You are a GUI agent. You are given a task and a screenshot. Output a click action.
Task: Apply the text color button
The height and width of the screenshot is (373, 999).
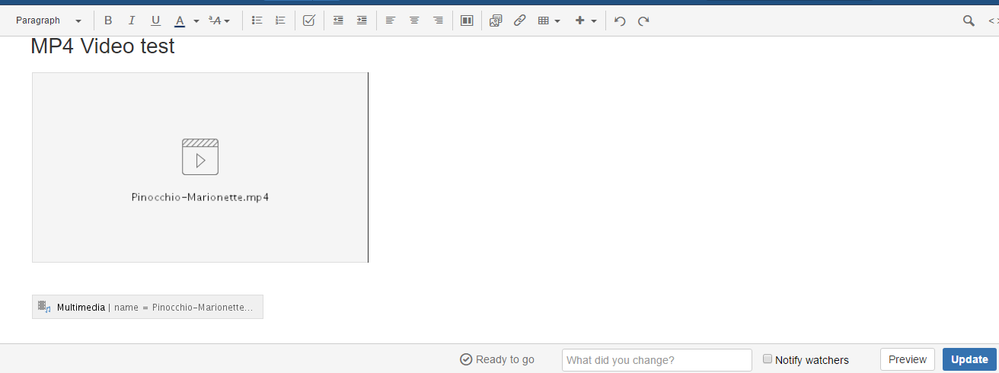tap(180, 20)
